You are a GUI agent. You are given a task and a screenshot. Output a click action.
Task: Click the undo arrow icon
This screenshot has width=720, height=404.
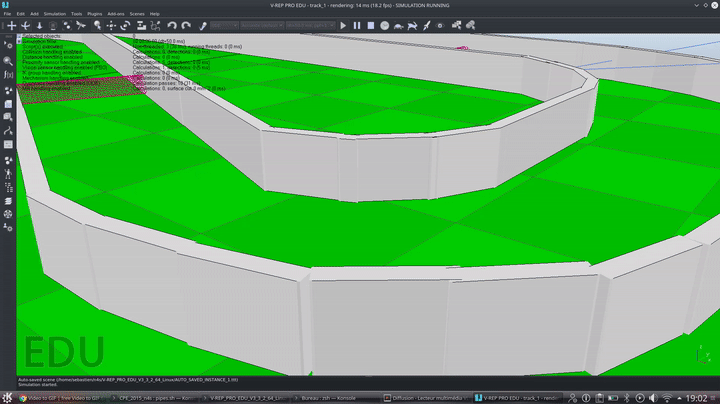pyautogui.click(x=172, y=24)
